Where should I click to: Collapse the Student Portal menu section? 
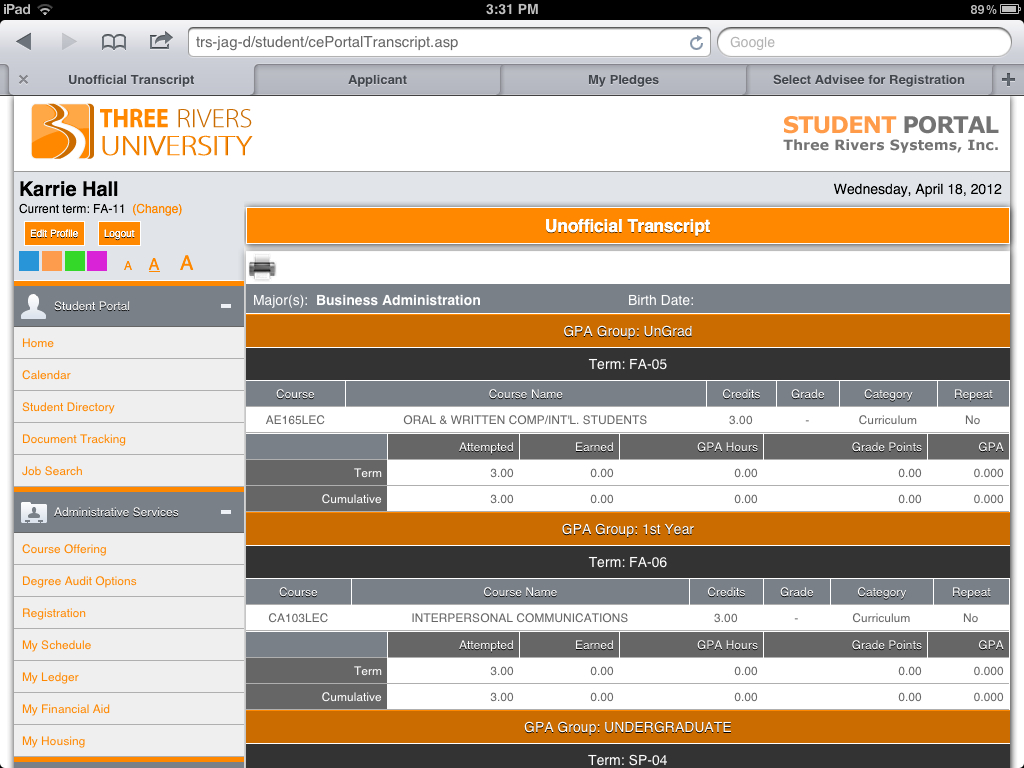pos(226,306)
